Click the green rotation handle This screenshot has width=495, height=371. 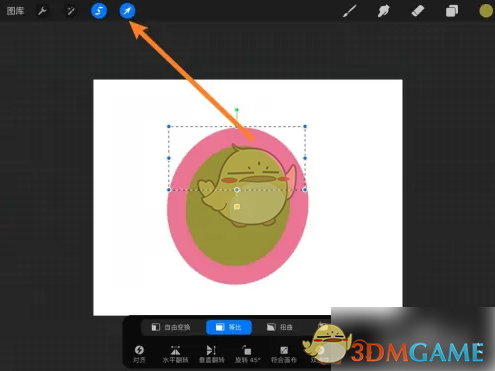[x=237, y=110]
